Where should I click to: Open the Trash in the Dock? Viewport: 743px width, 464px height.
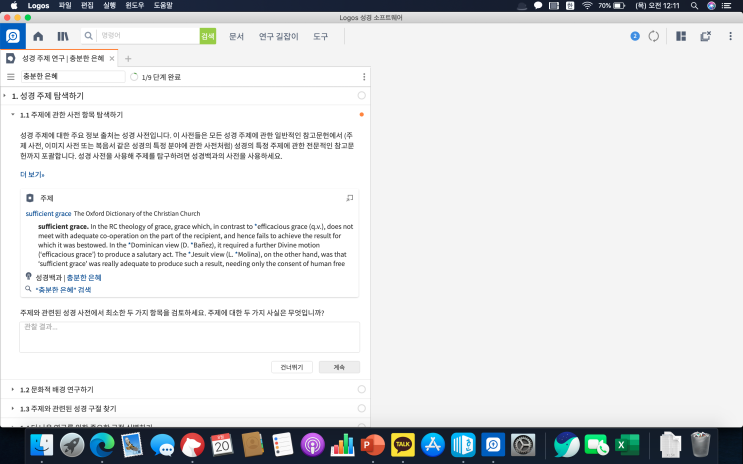[700, 445]
